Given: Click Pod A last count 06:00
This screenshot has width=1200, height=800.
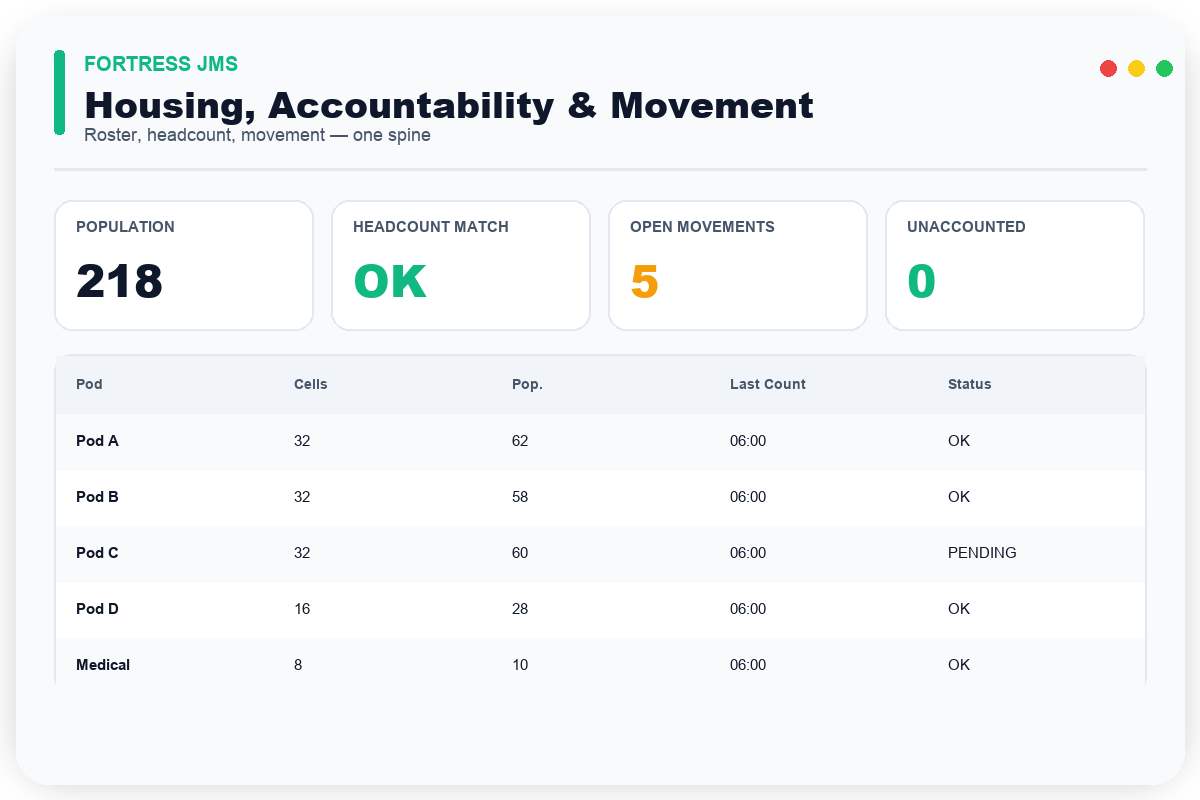Looking at the screenshot, I should tap(748, 441).
